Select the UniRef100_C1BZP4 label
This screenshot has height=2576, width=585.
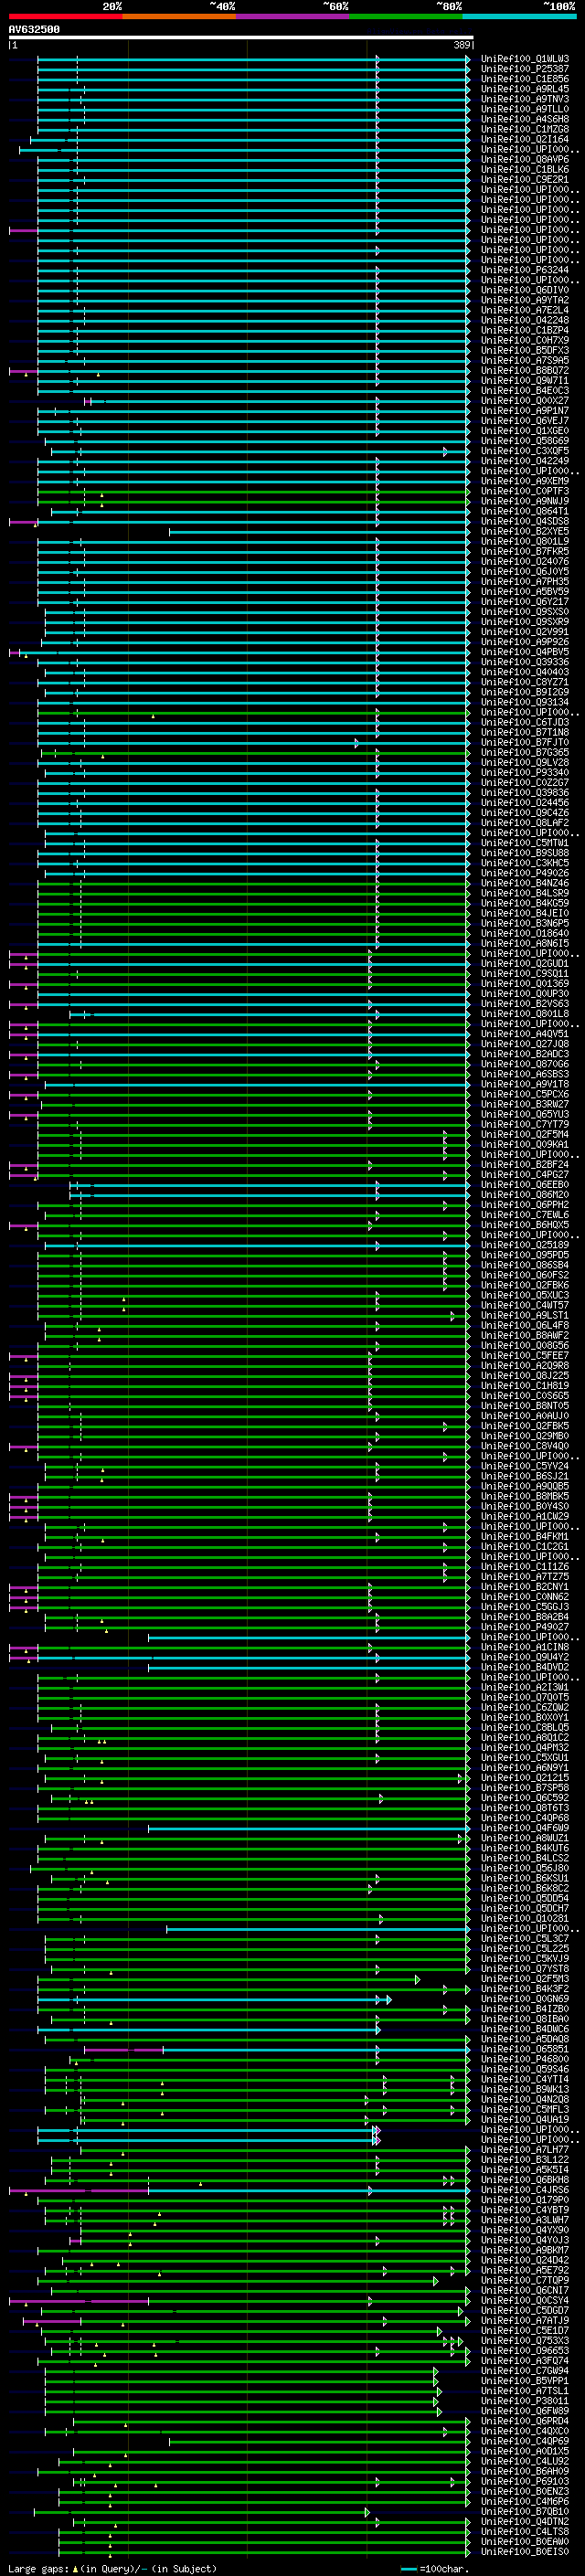[525, 330]
